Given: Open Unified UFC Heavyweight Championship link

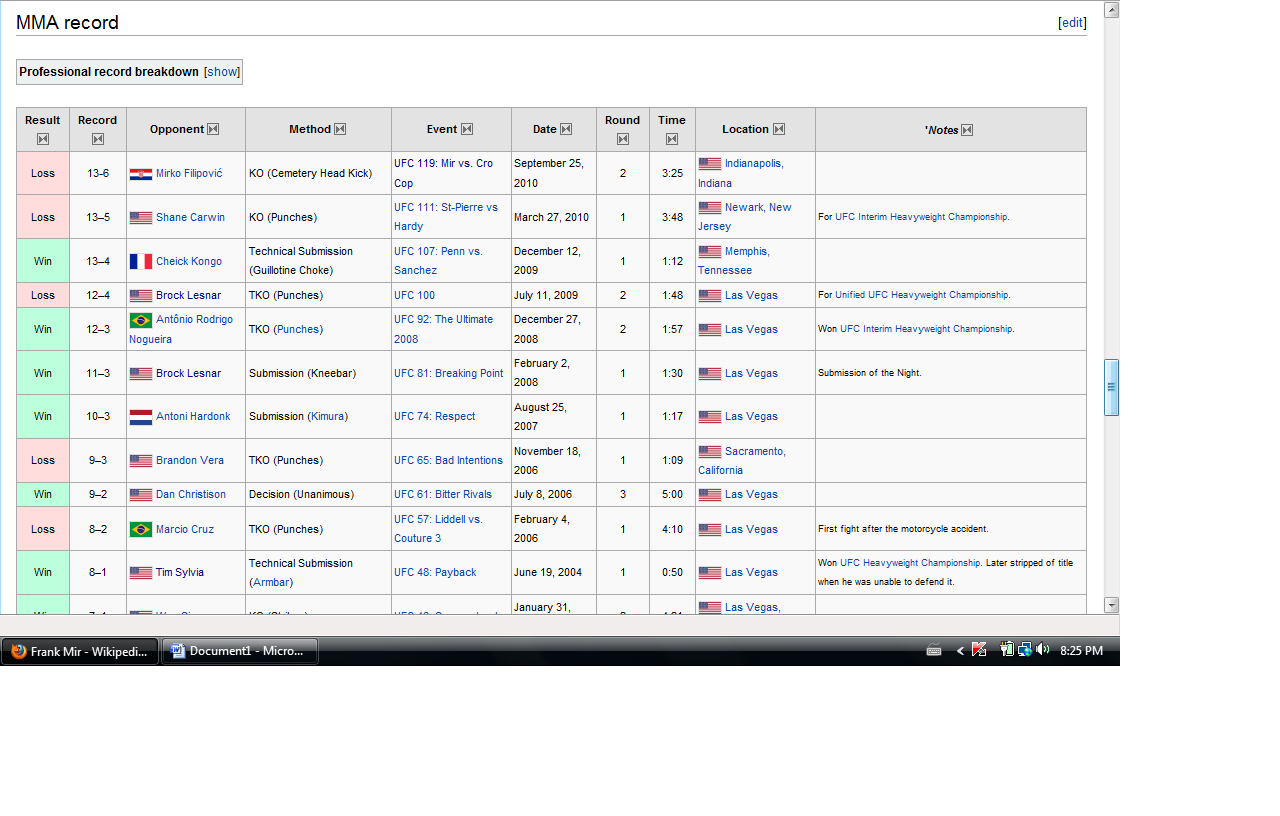Looking at the screenshot, I should click(922, 295).
